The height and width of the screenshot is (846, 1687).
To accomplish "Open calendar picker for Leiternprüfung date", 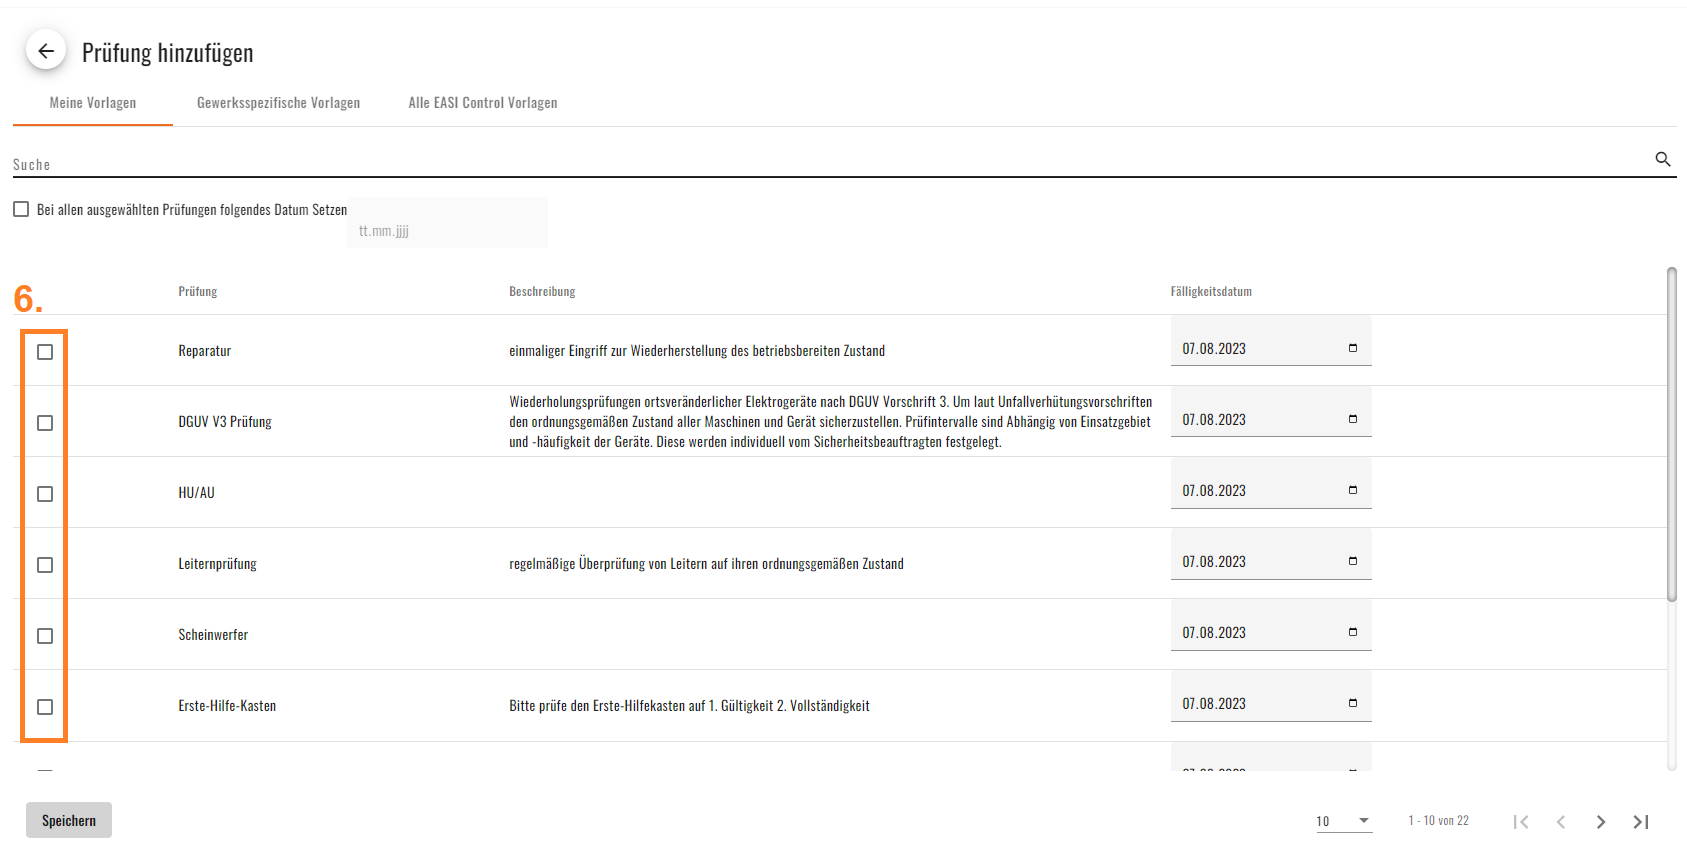I will [1353, 561].
